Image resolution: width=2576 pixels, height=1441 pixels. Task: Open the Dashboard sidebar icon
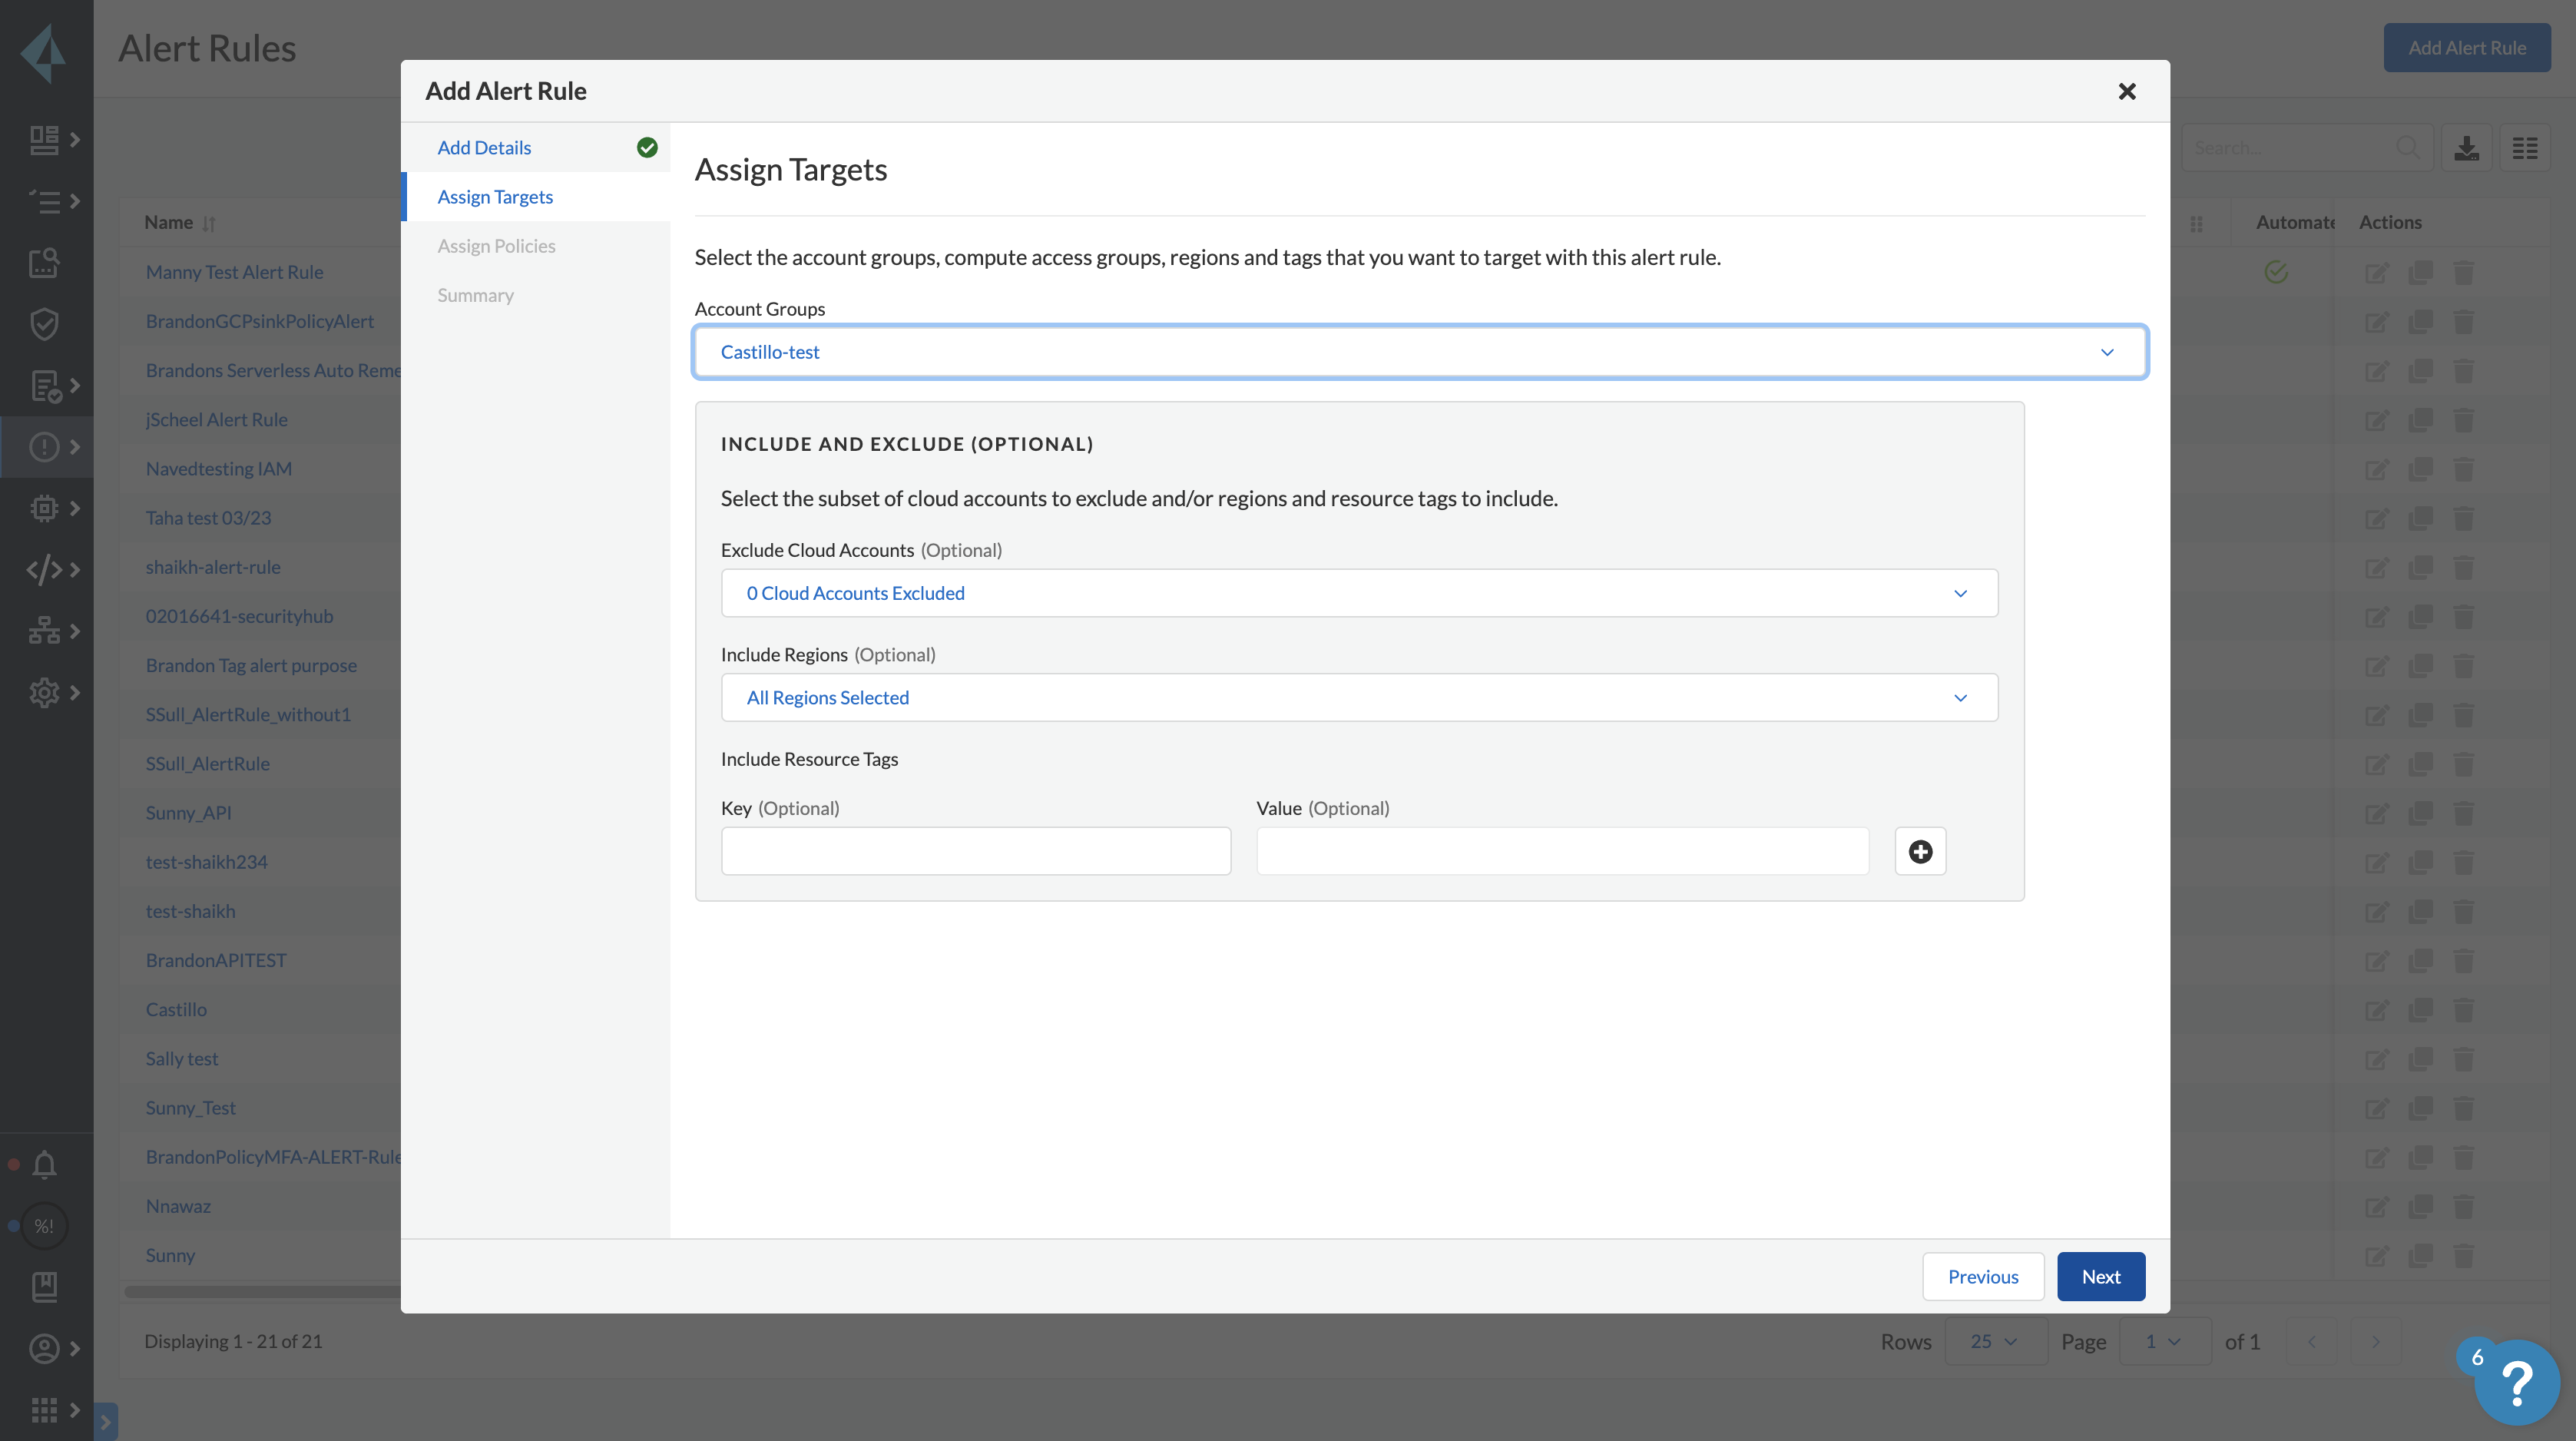45,139
